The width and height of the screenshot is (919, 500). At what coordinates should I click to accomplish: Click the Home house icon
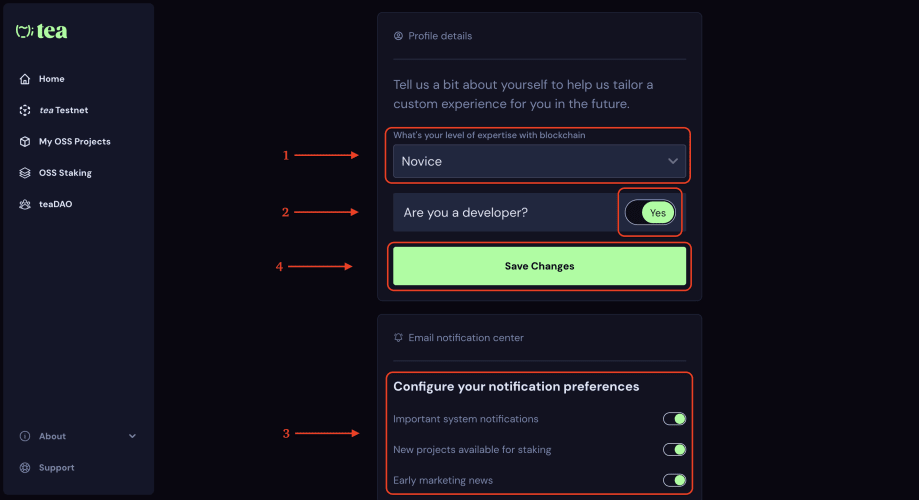25,79
